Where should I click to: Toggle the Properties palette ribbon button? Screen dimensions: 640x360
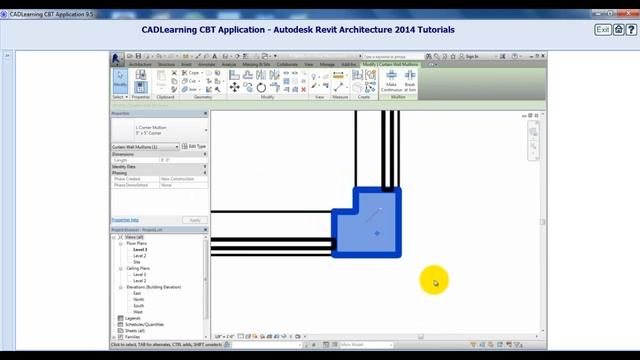pos(140,87)
